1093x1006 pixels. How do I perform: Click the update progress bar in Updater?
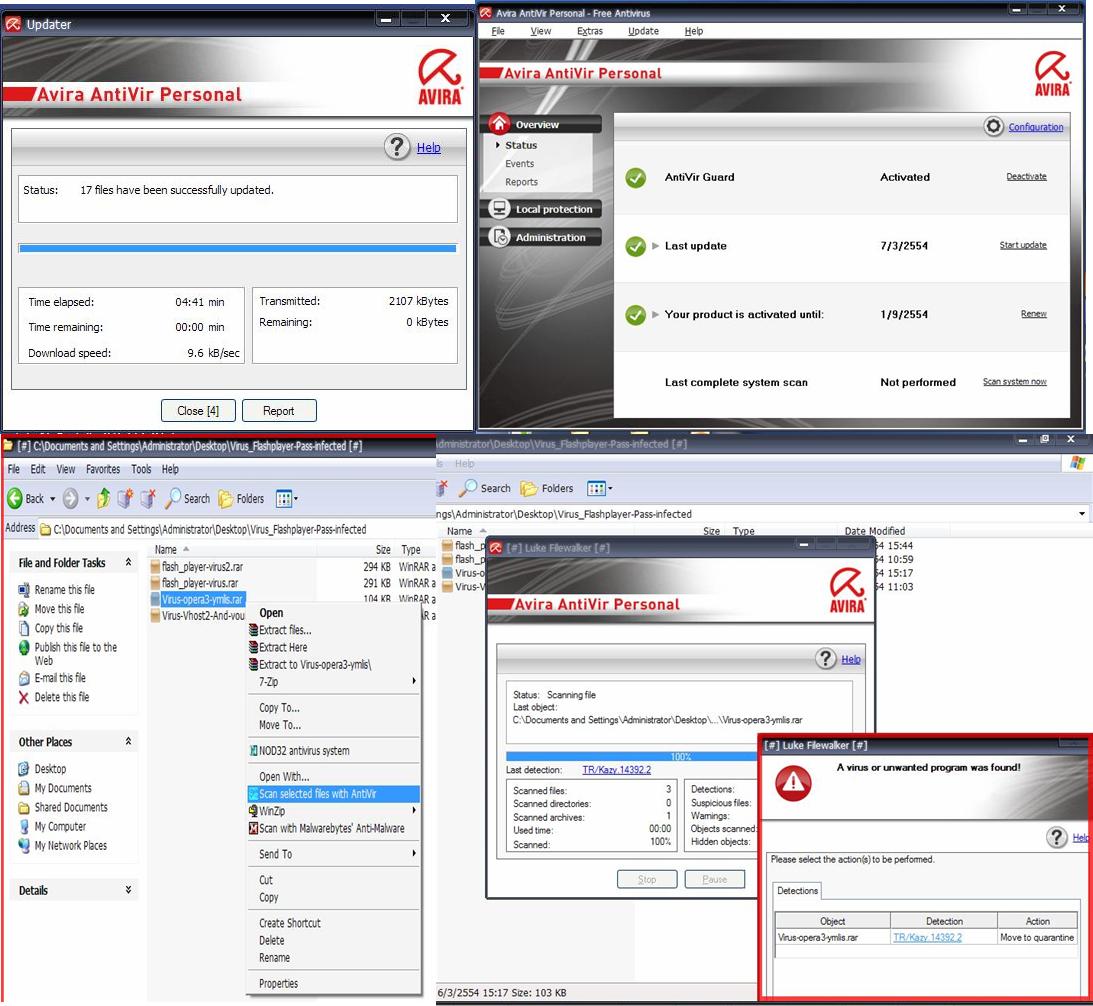tap(238, 248)
